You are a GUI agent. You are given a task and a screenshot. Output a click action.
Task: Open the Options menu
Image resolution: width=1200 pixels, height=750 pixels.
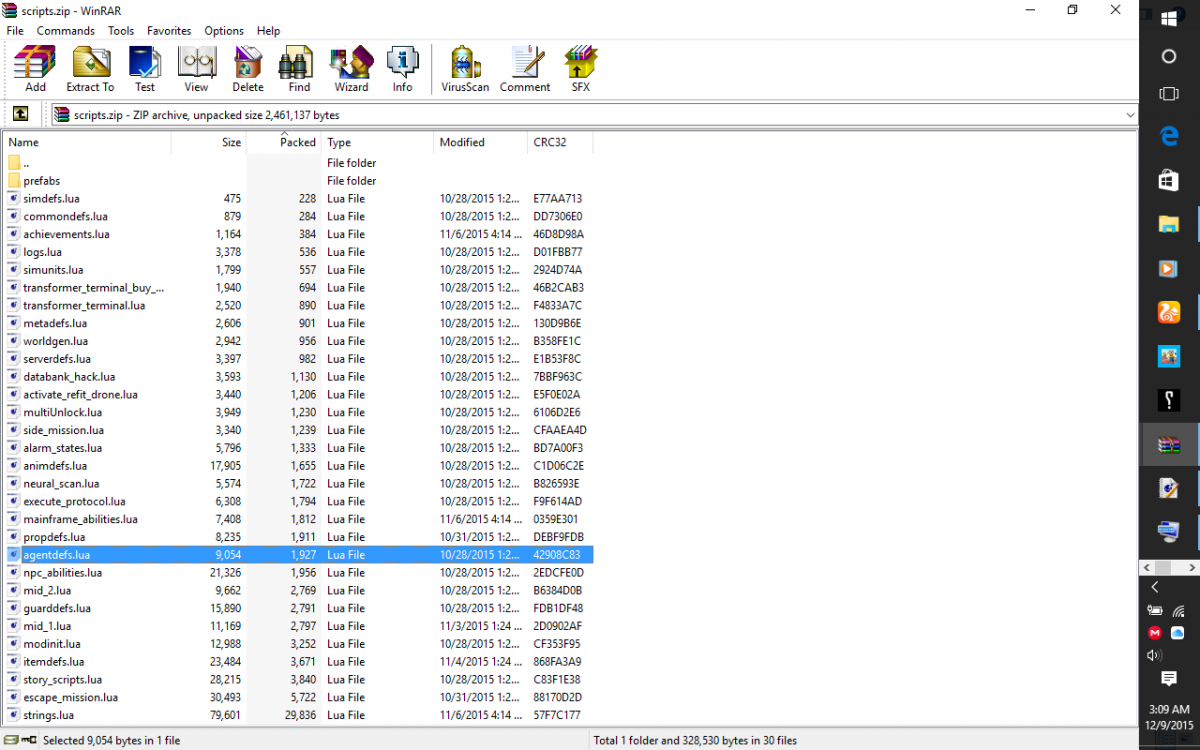(224, 31)
